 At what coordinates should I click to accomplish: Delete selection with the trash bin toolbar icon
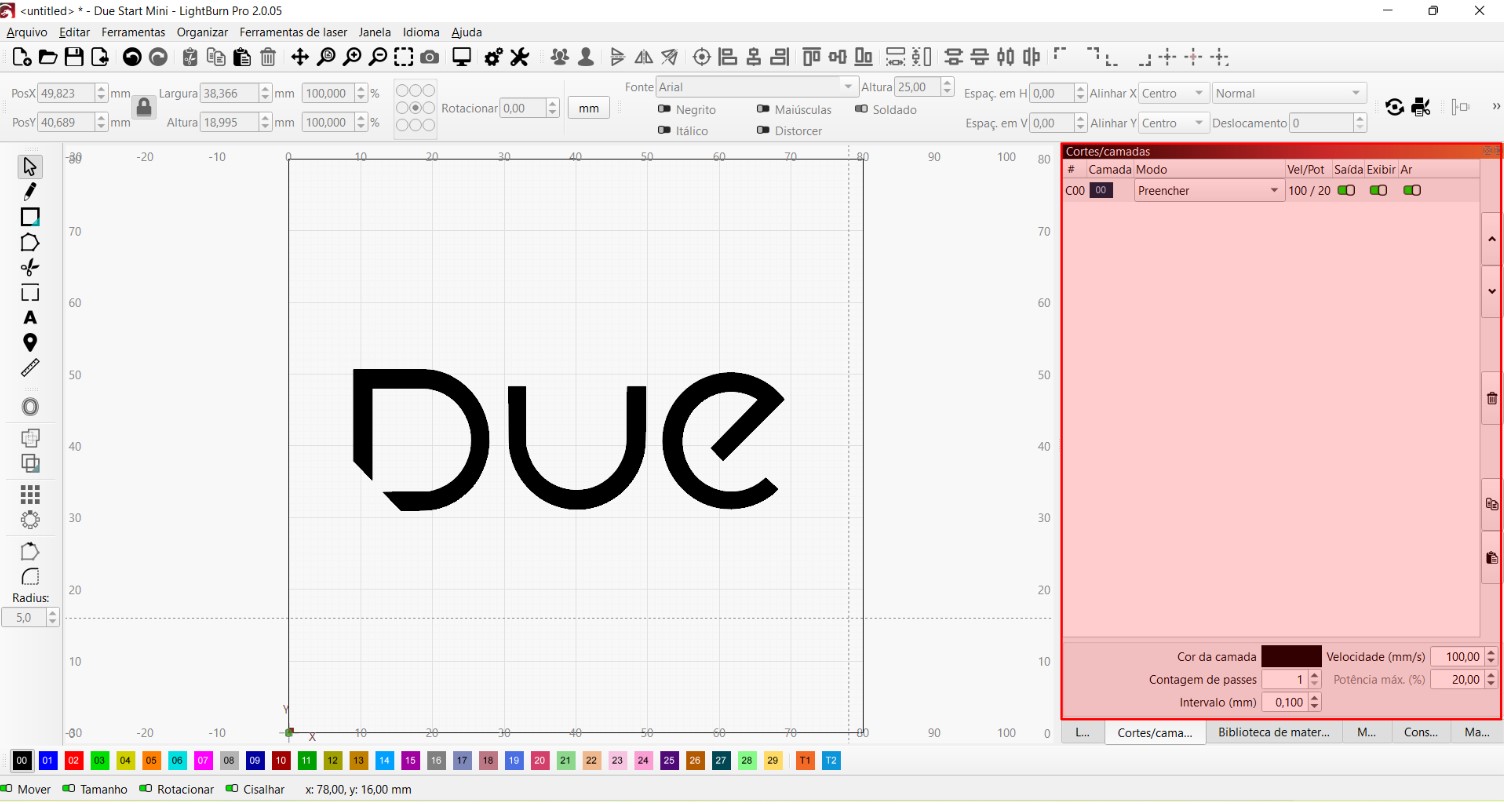268,57
